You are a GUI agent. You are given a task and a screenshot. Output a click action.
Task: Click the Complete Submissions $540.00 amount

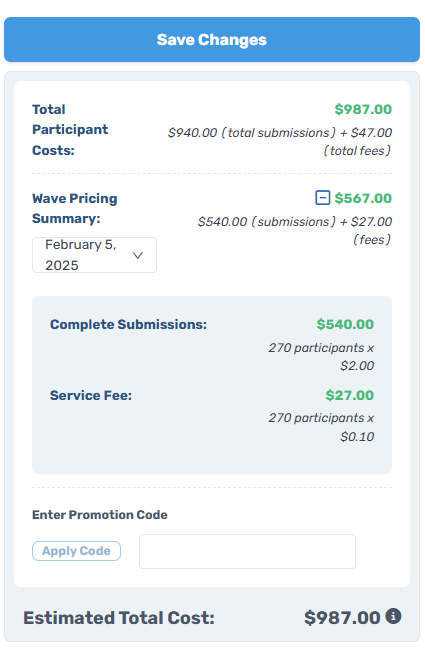pyautogui.click(x=345, y=324)
